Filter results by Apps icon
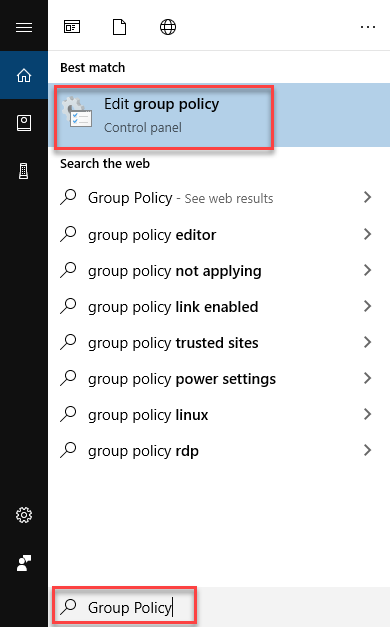This screenshot has height=627, width=390. pos(72,27)
